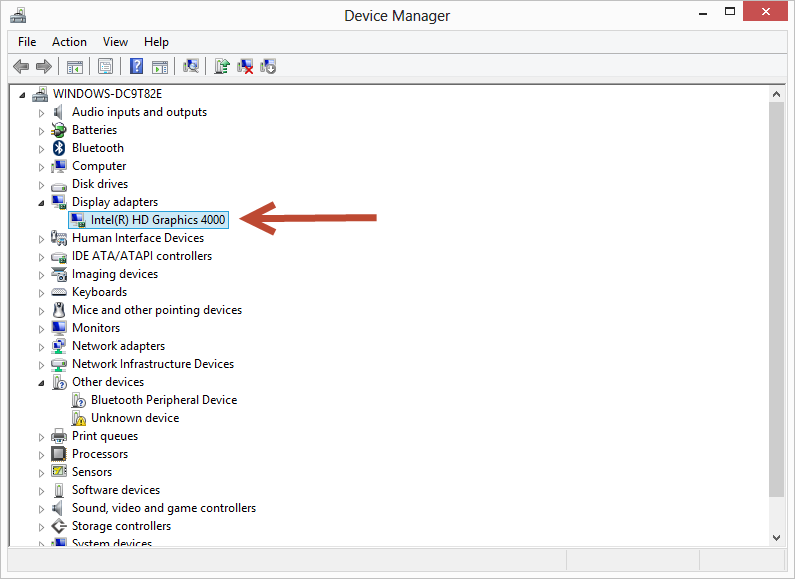
Task: Open the View menu
Action: [x=115, y=42]
